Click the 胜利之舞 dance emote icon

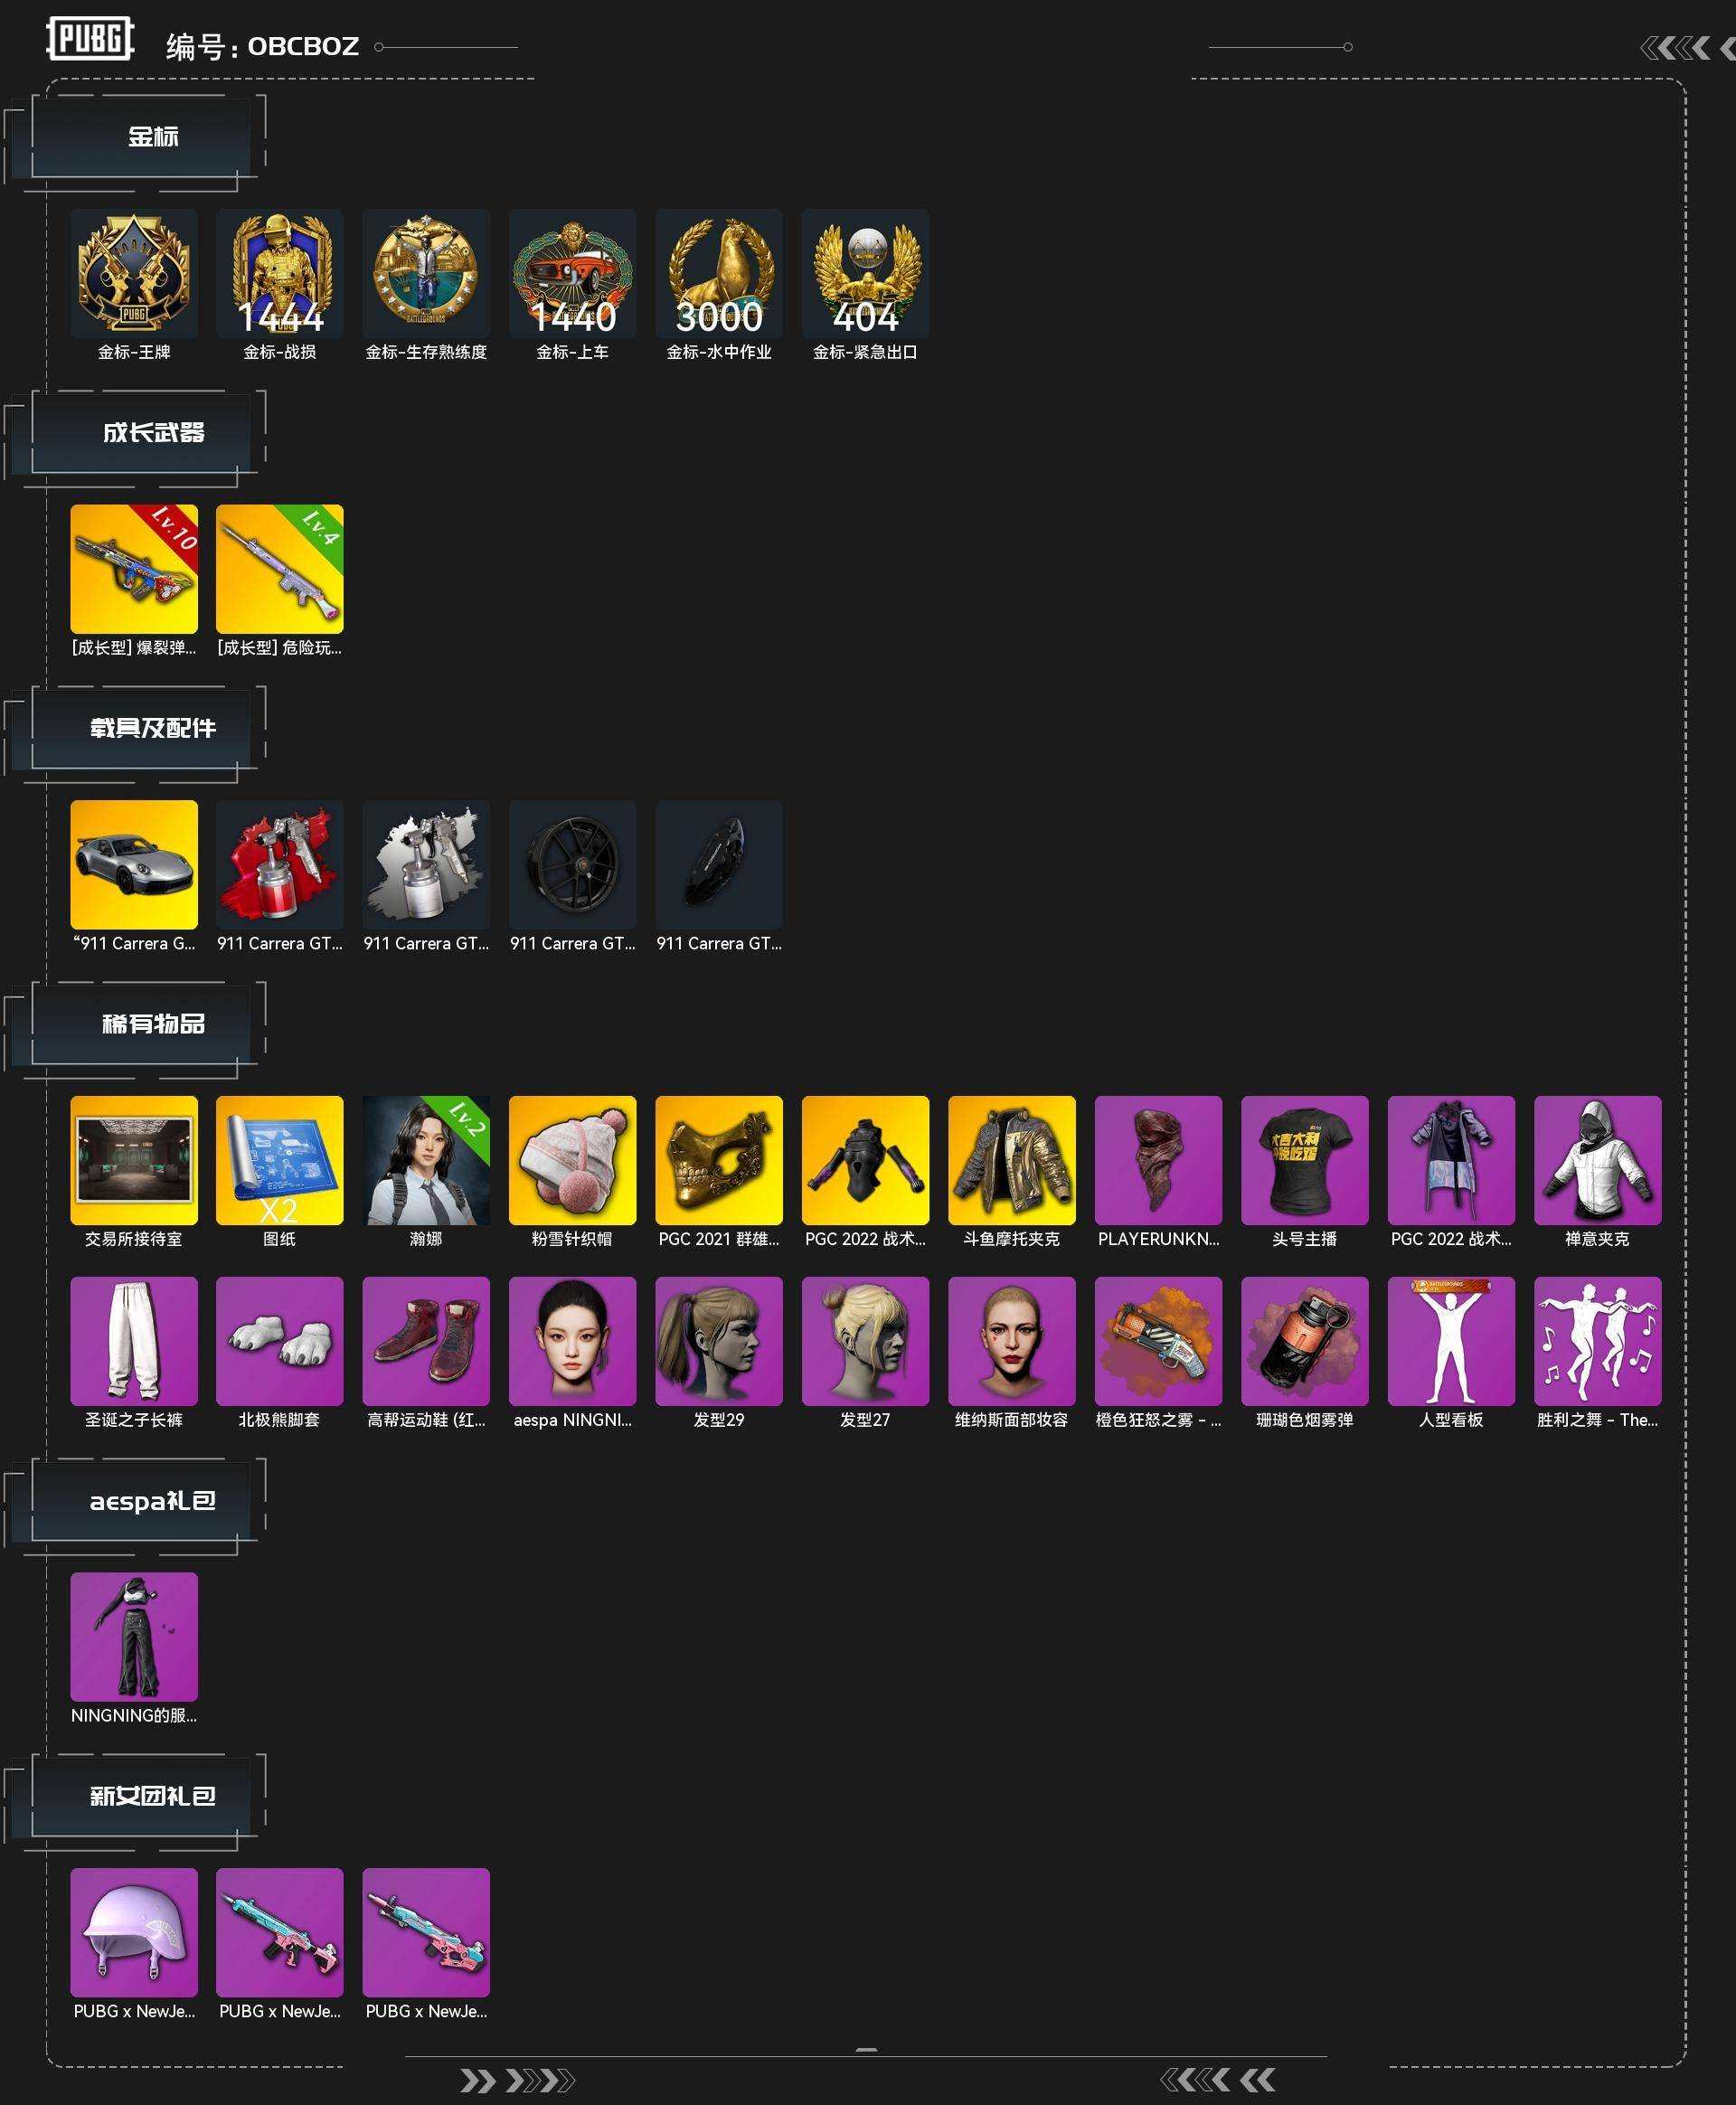point(1598,1341)
